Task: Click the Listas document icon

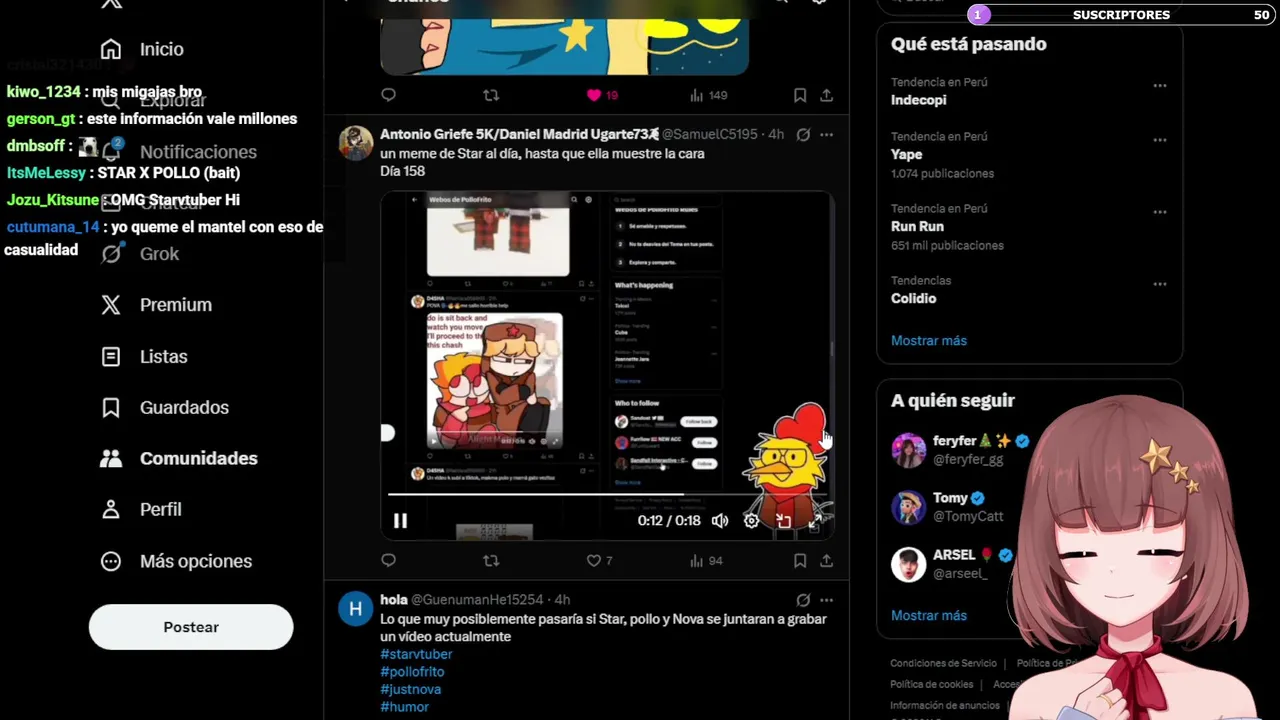Action: pyautogui.click(x=111, y=356)
